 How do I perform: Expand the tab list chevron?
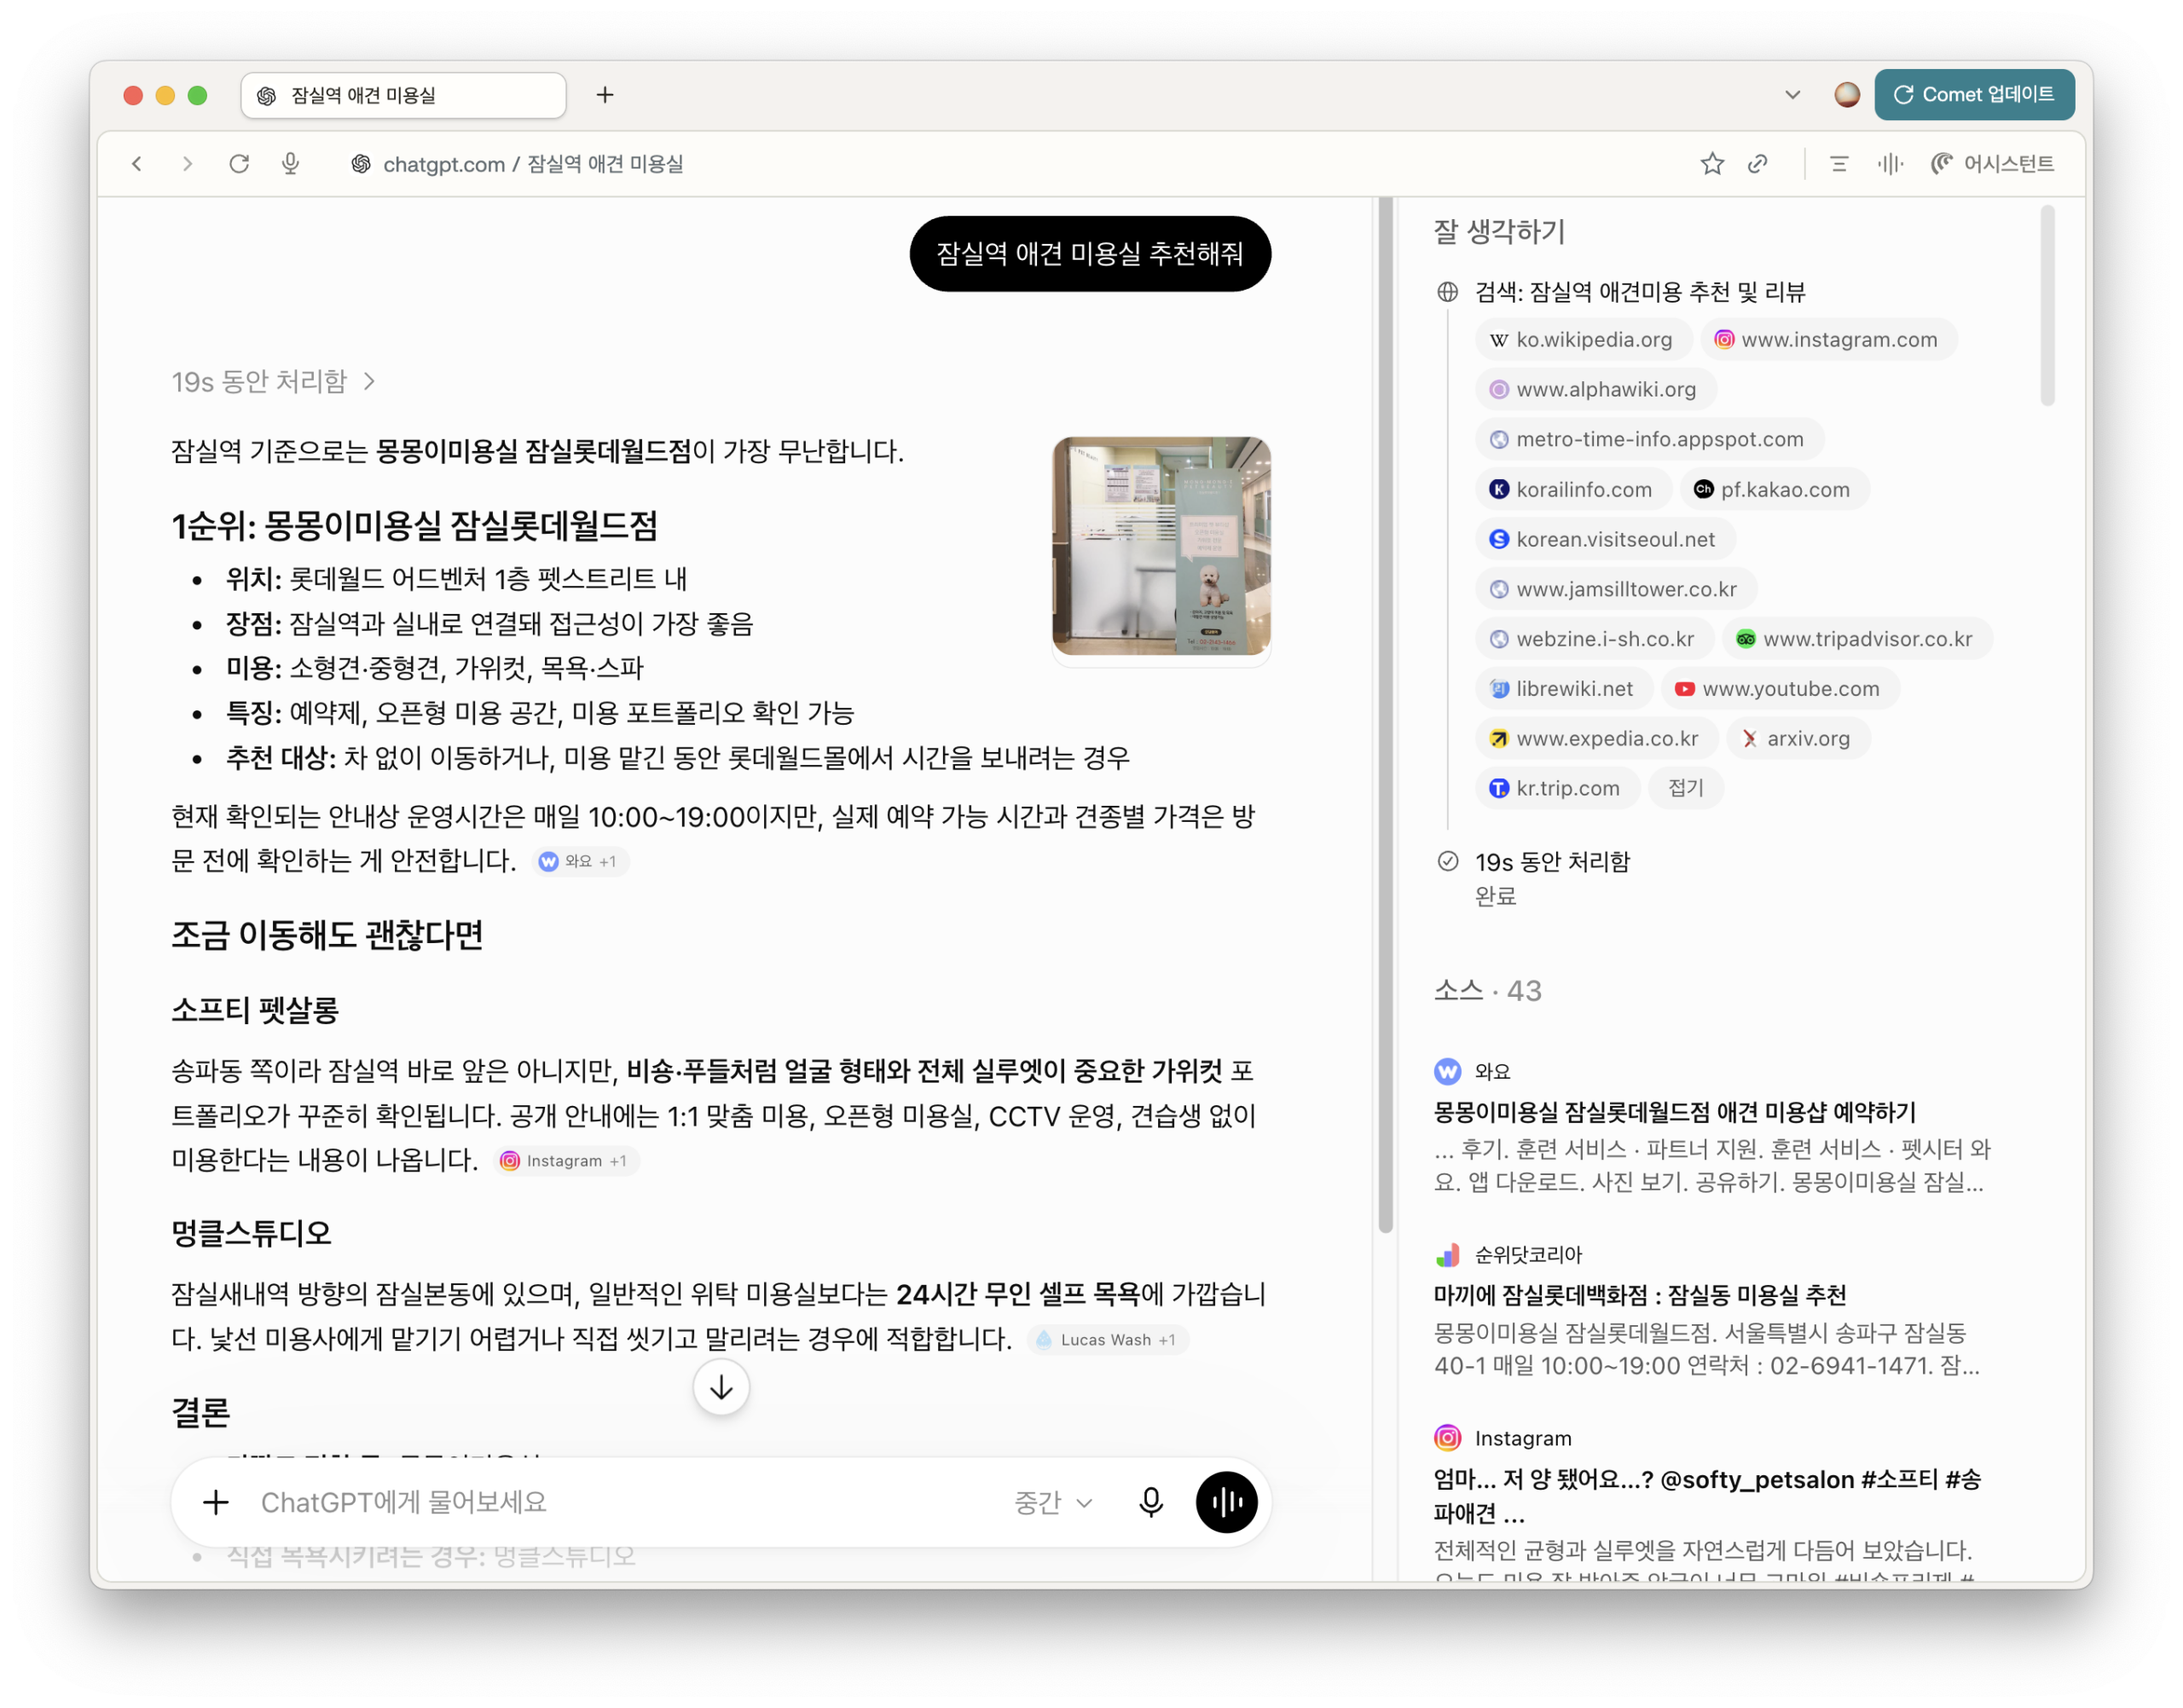pos(1792,95)
